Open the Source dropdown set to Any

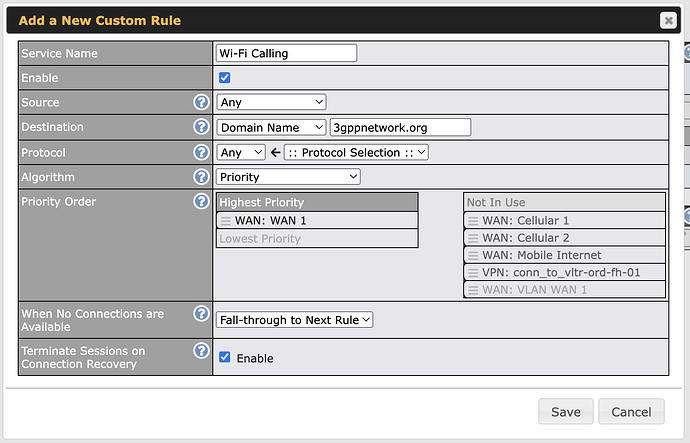pos(271,102)
